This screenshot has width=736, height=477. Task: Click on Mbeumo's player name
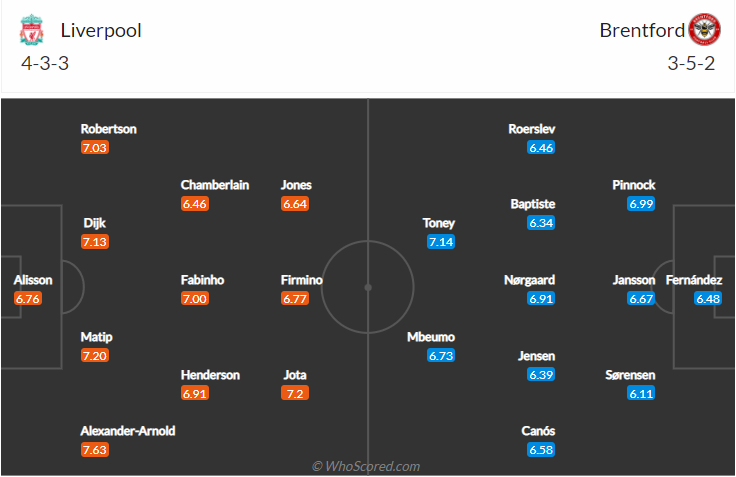click(429, 337)
